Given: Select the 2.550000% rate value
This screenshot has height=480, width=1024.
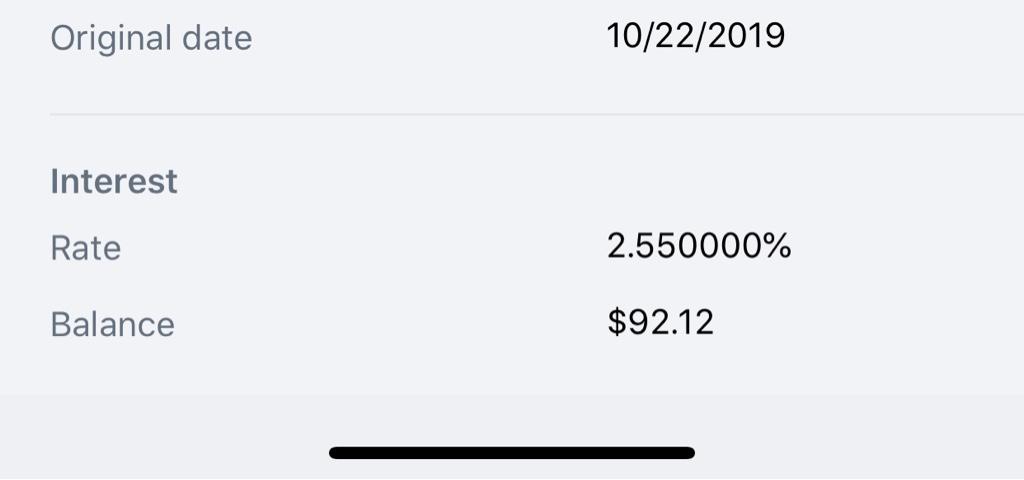Looking at the screenshot, I should coord(698,245).
